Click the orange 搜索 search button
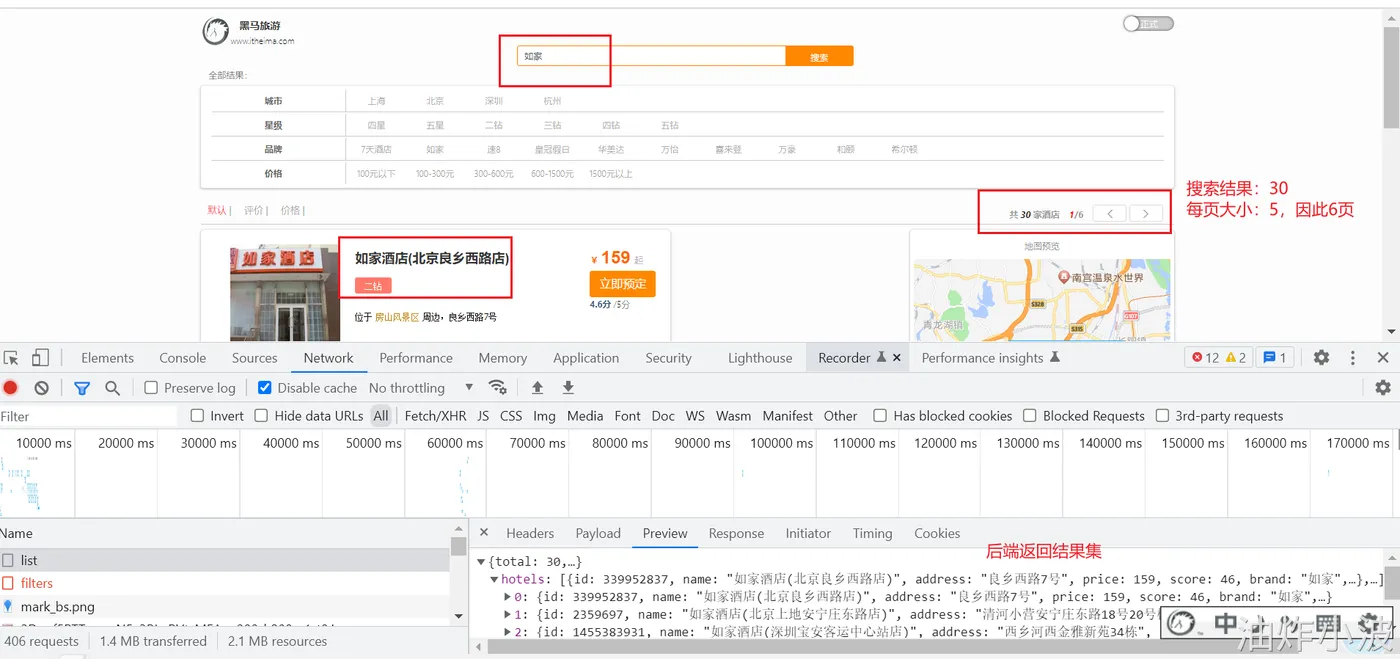 click(819, 57)
